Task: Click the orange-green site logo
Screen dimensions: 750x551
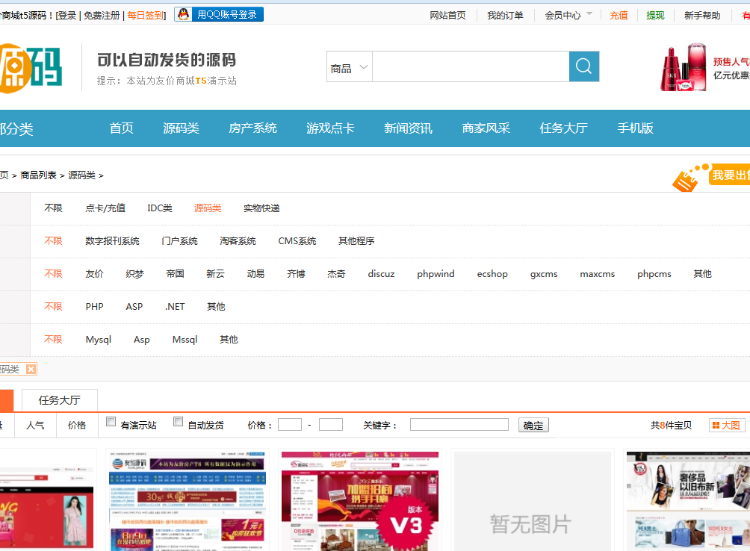Action: pyautogui.click(x=31, y=67)
